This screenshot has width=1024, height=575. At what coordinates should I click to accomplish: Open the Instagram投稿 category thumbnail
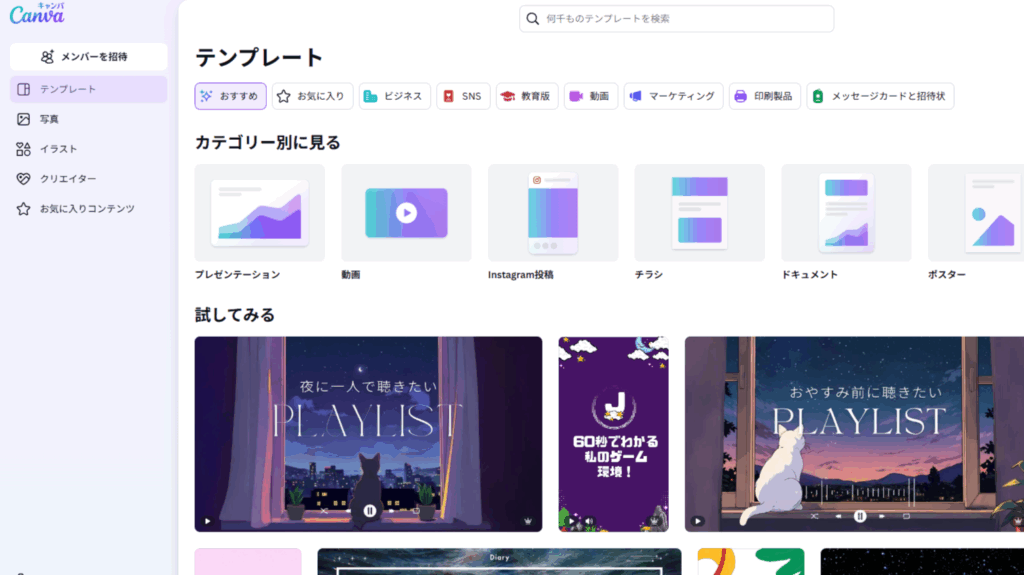pyautogui.click(x=552, y=213)
